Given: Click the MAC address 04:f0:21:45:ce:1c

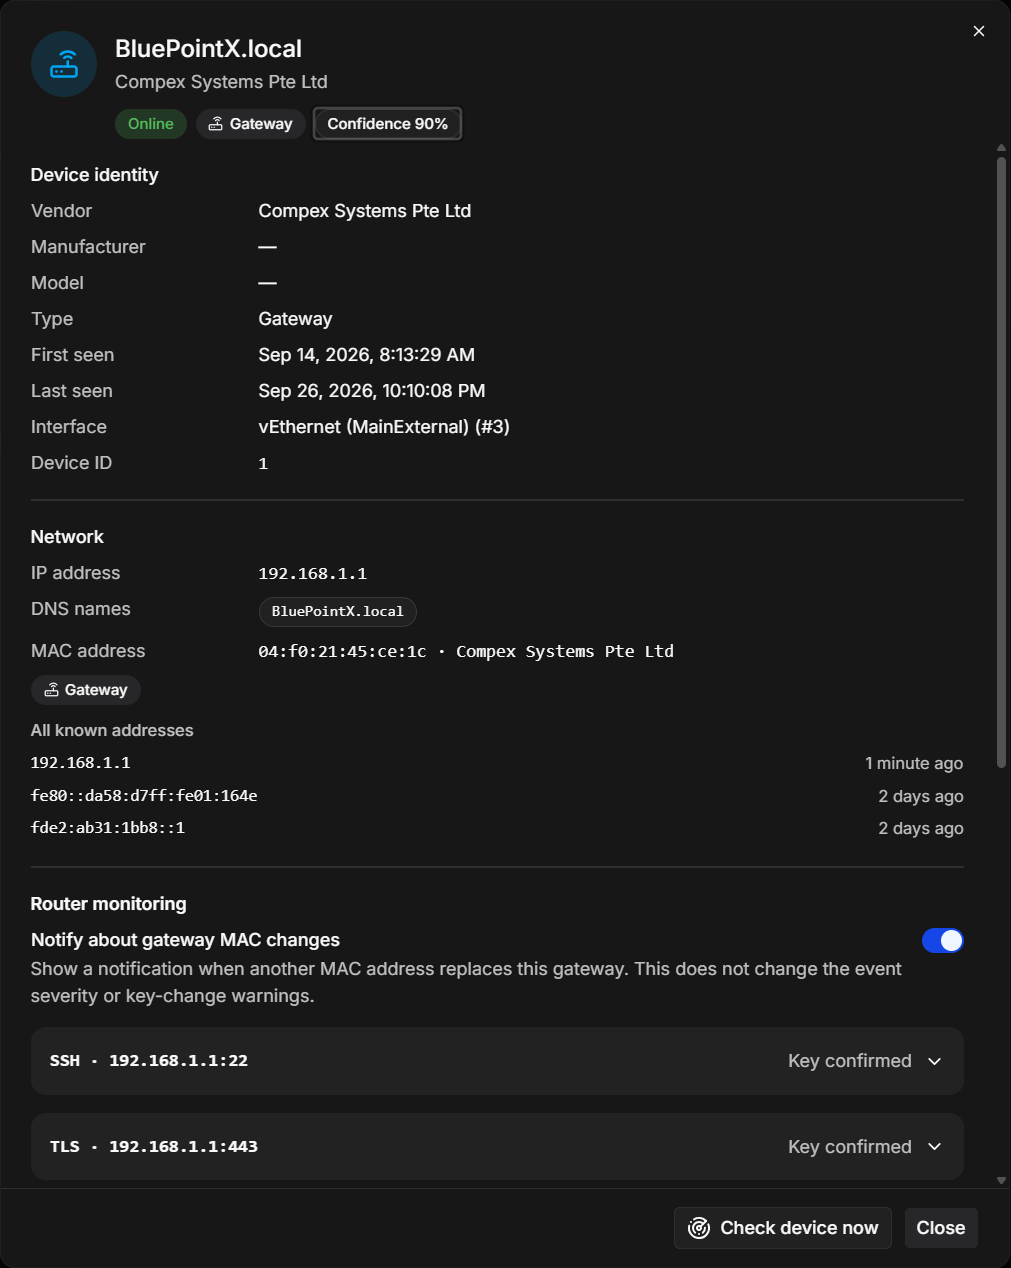Looking at the screenshot, I should click(342, 652).
